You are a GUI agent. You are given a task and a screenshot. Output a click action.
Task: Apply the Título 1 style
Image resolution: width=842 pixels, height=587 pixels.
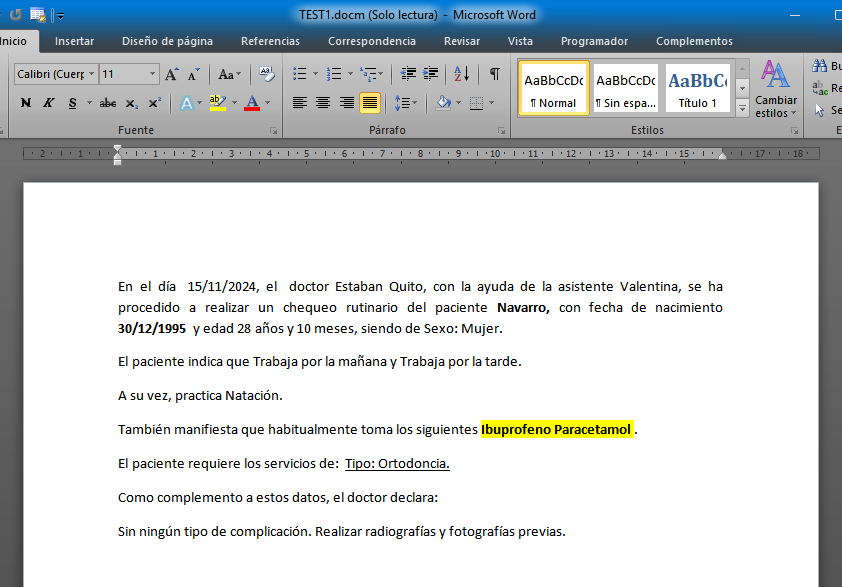(x=698, y=90)
